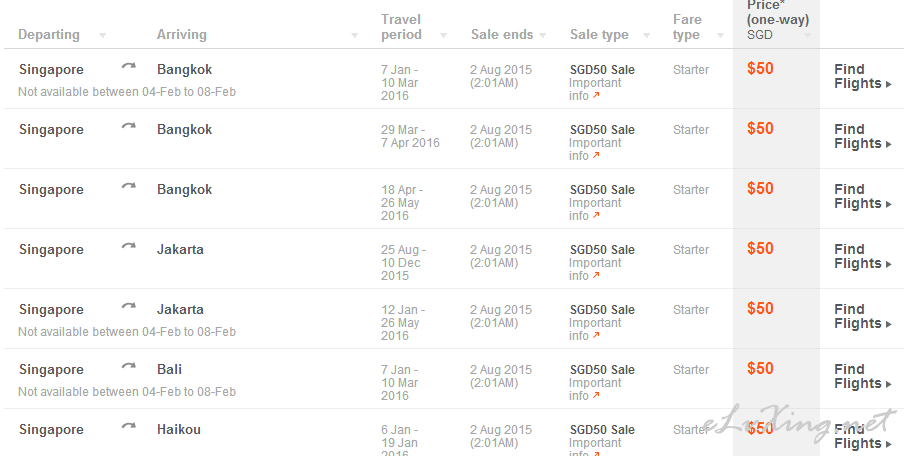
Task: Open the Sale type filter arrow
Action: click(647, 36)
